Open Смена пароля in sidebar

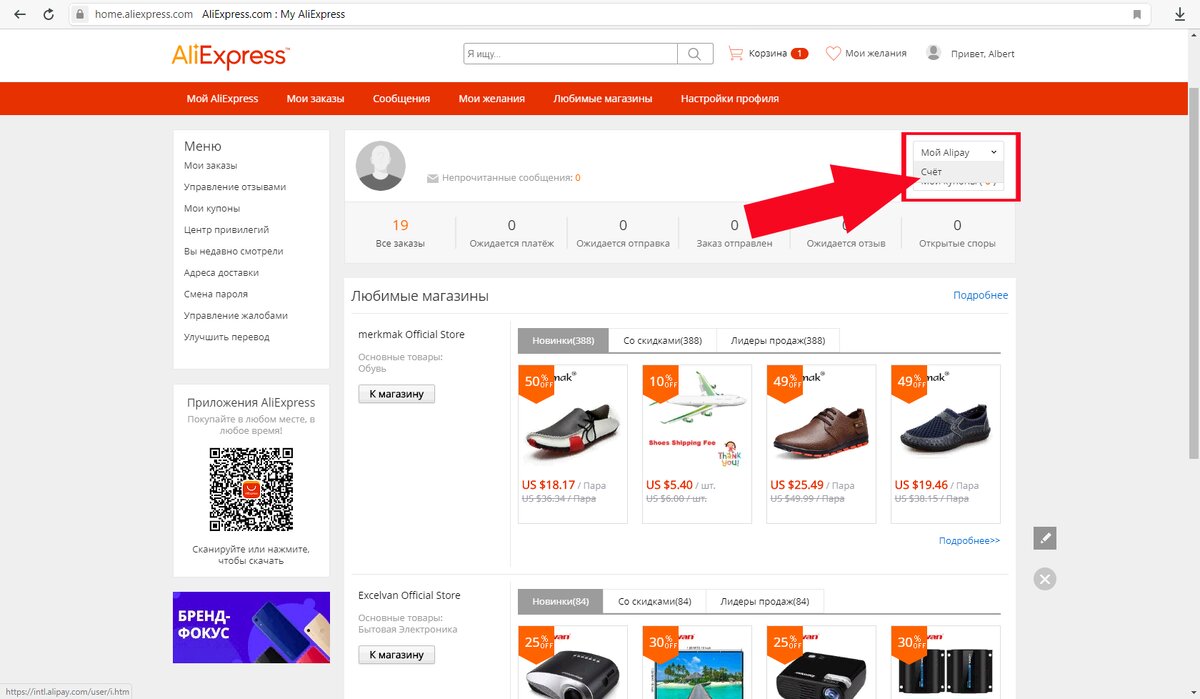[x=216, y=294]
